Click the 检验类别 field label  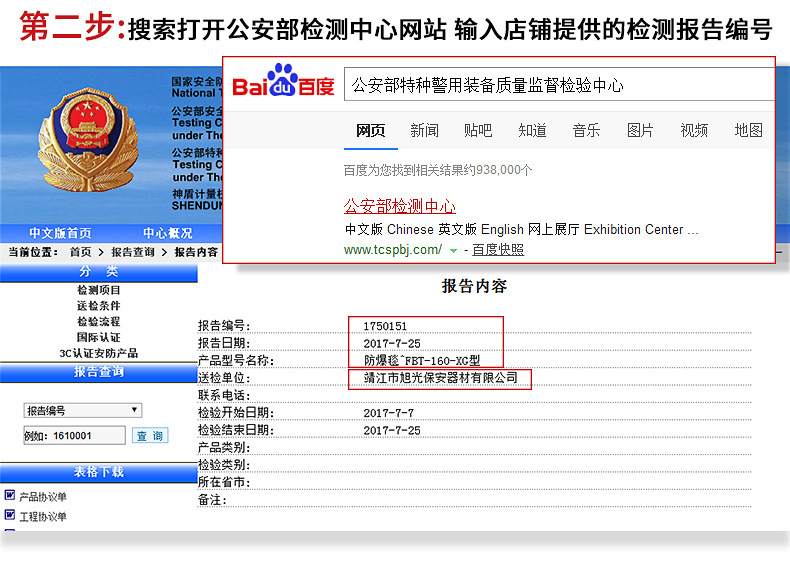(x=224, y=465)
